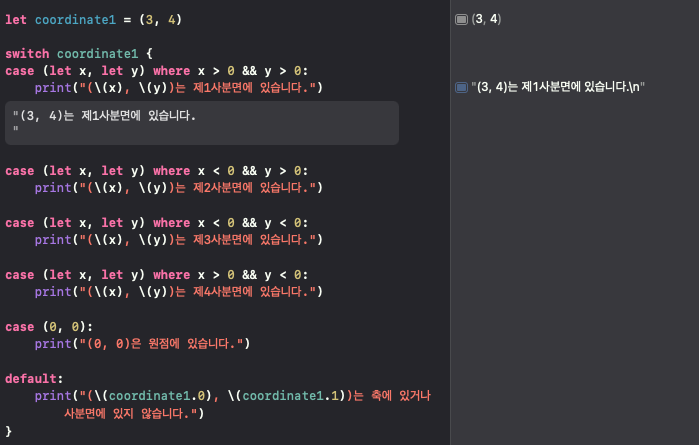Click the print line containing 제3사분면에
The image size is (699, 445).
point(179,239)
